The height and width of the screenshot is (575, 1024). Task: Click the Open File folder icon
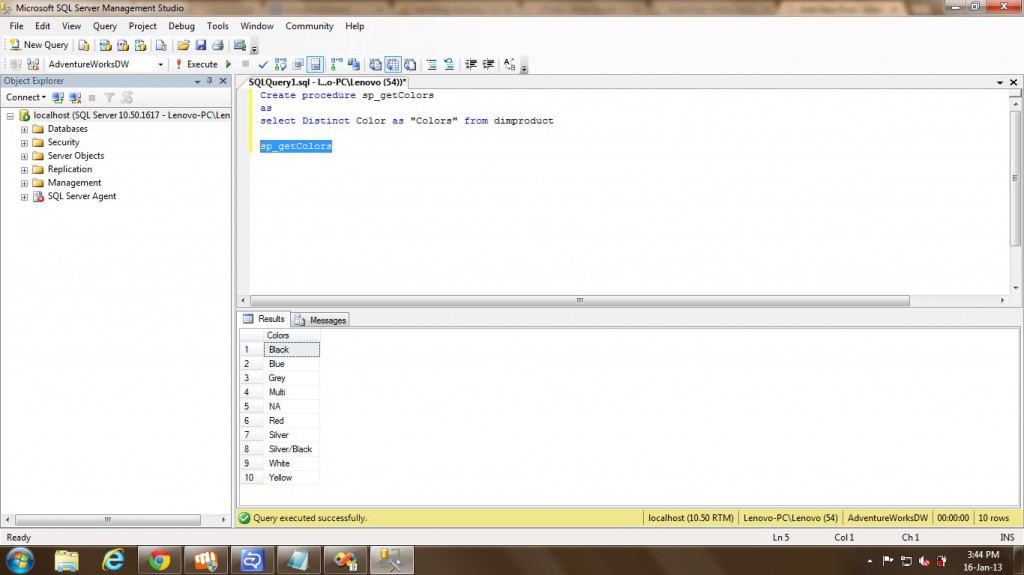click(x=183, y=45)
